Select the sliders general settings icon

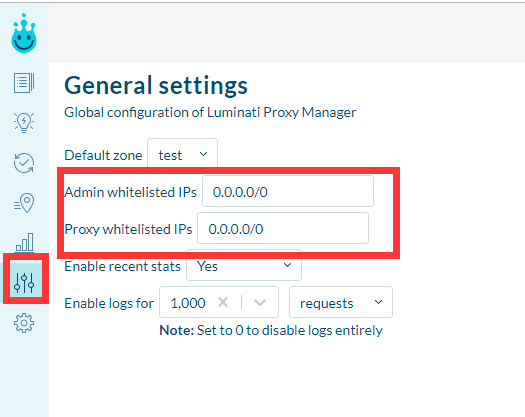coord(24,282)
